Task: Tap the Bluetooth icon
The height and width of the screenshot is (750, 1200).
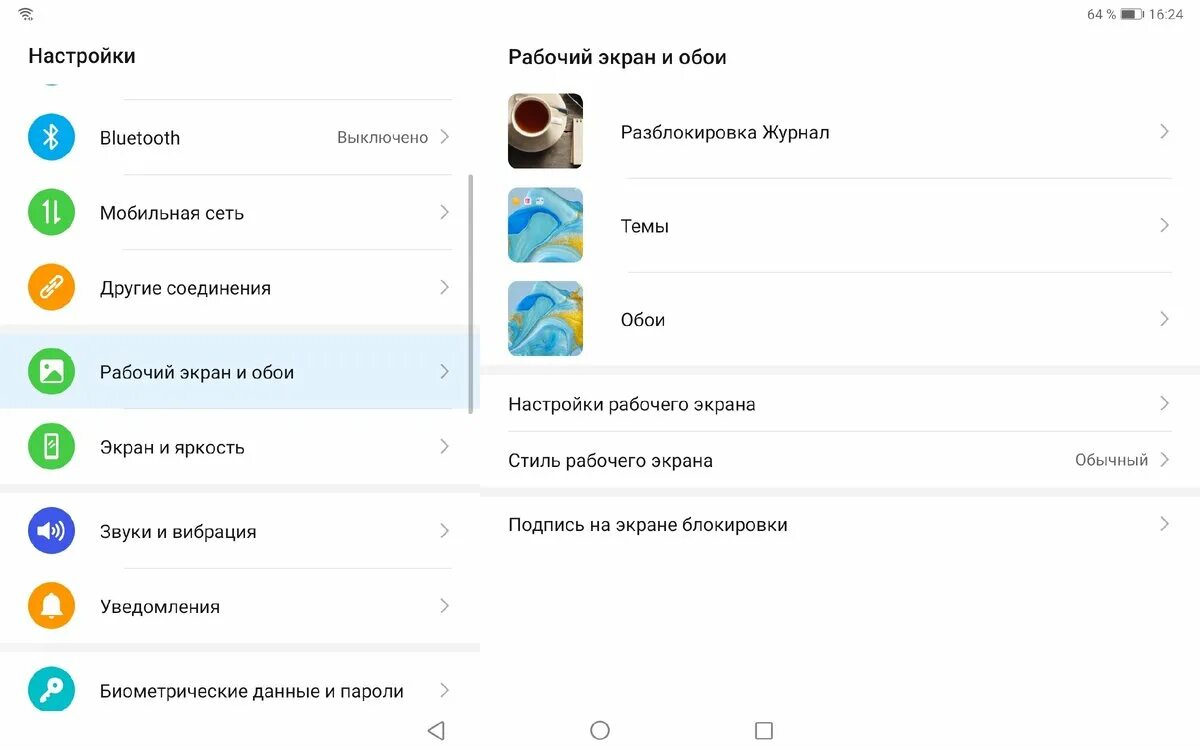Action: [51, 137]
